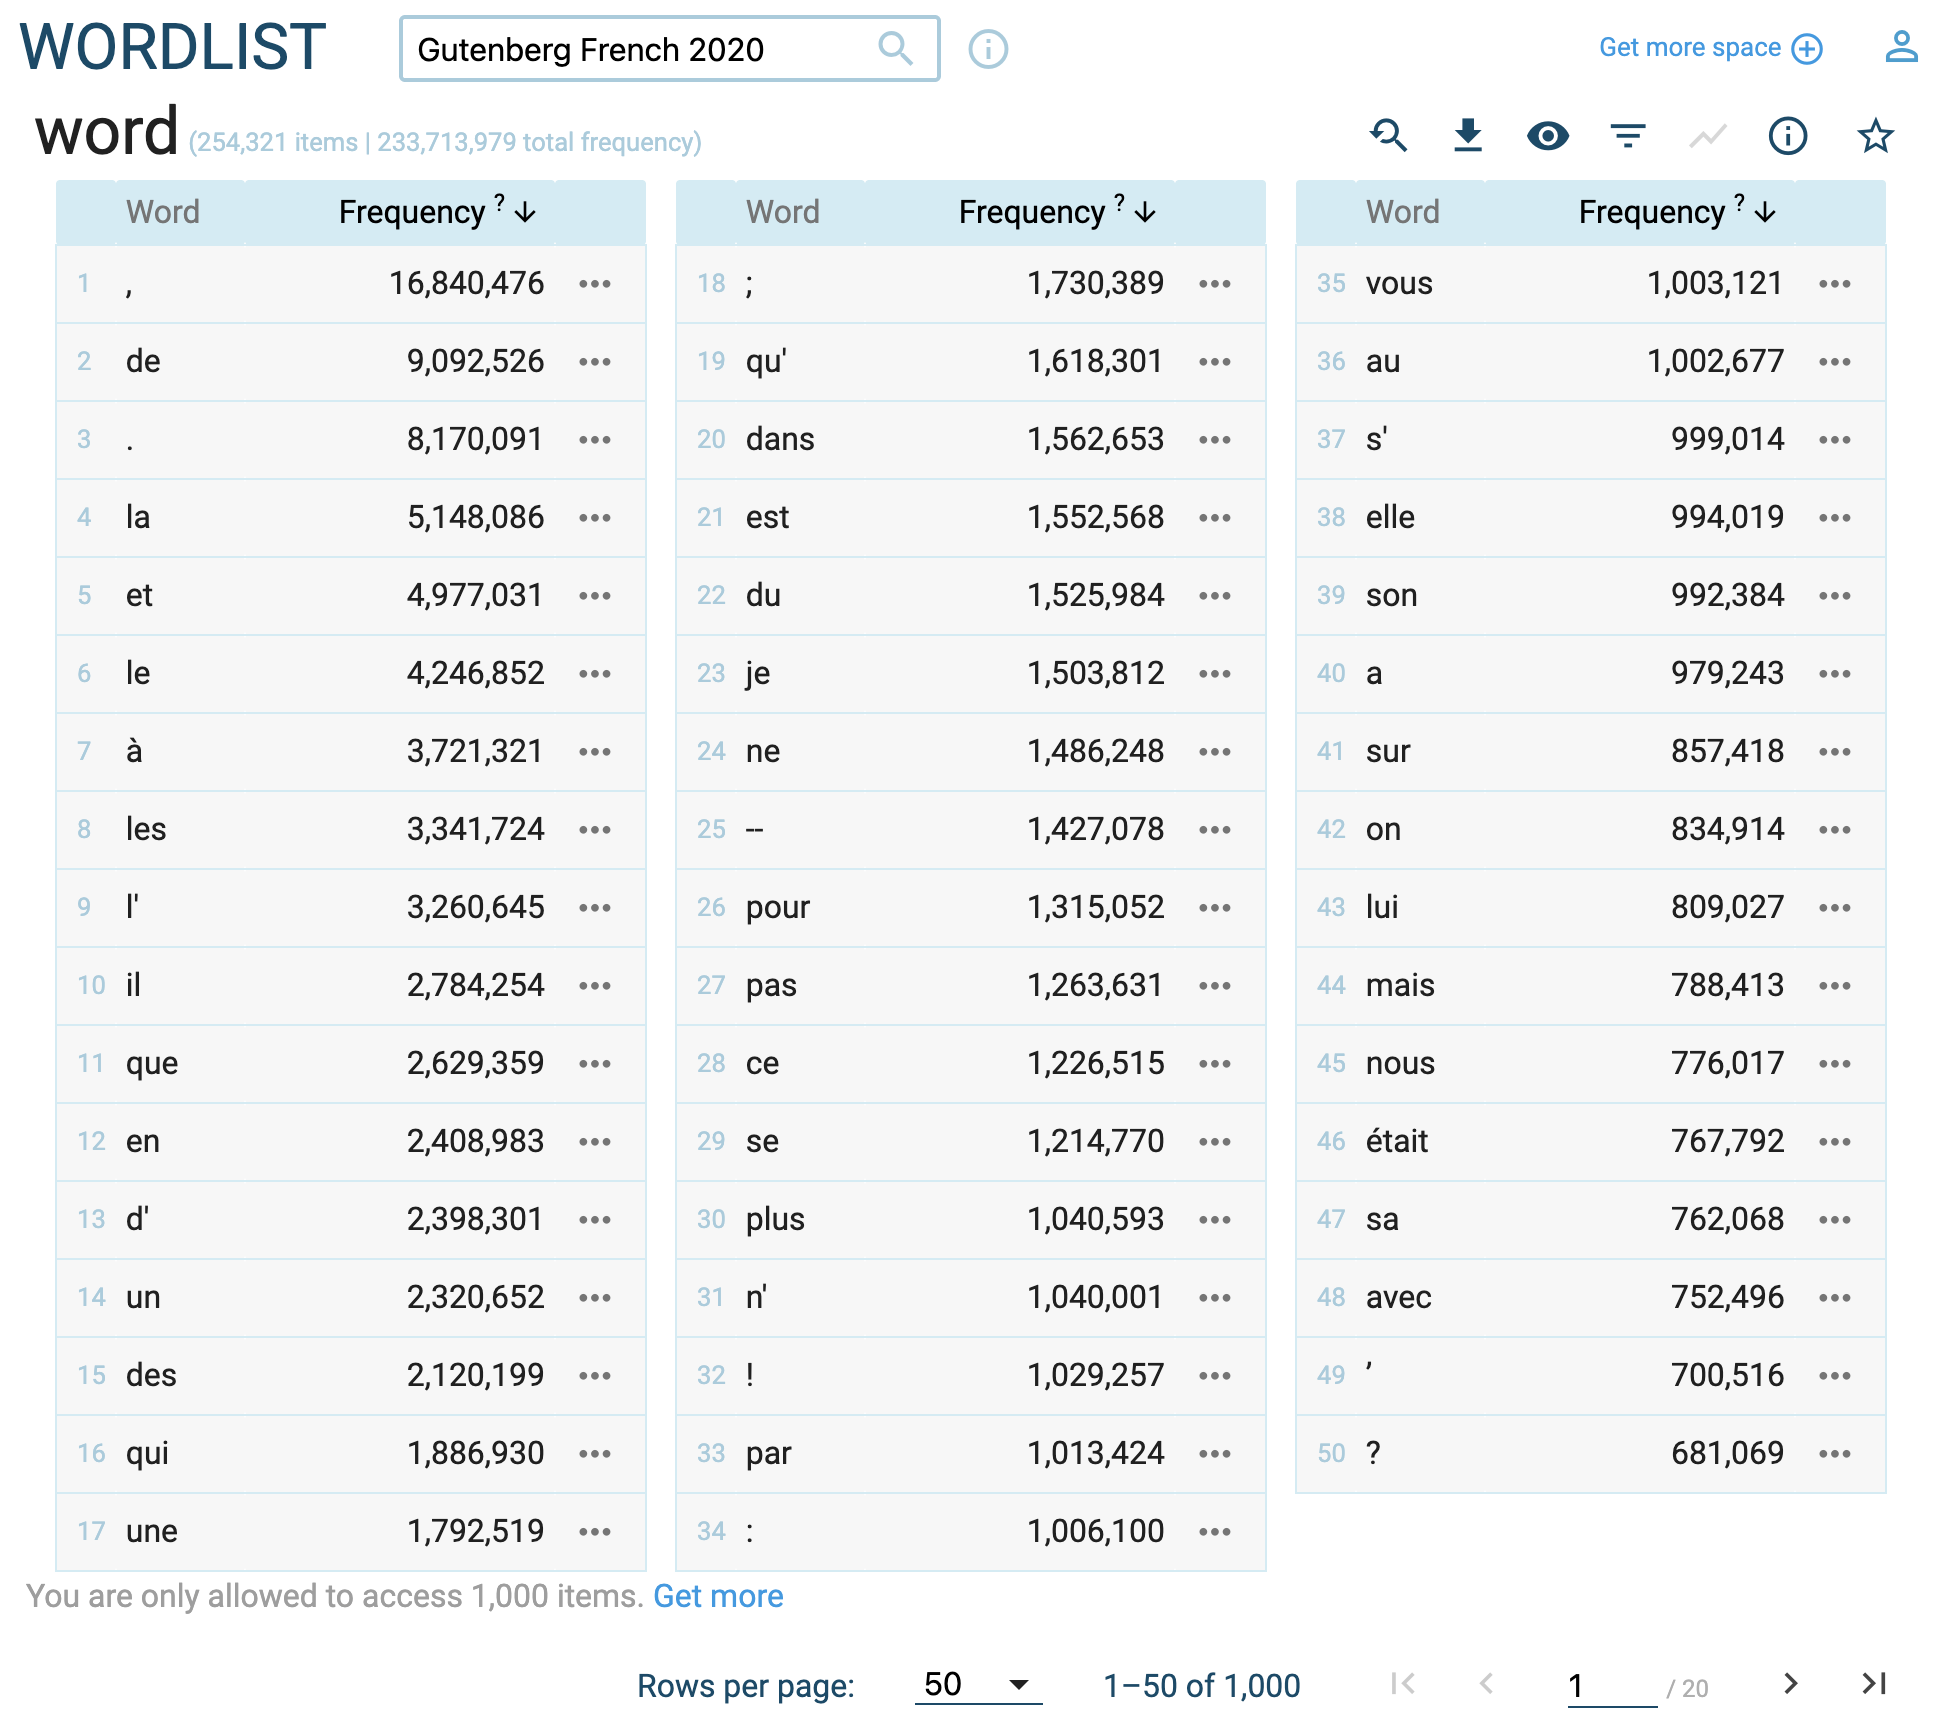Image resolution: width=1940 pixels, height=1730 pixels.
Task: Click the word 'qui' in the list
Action: tap(147, 1453)
